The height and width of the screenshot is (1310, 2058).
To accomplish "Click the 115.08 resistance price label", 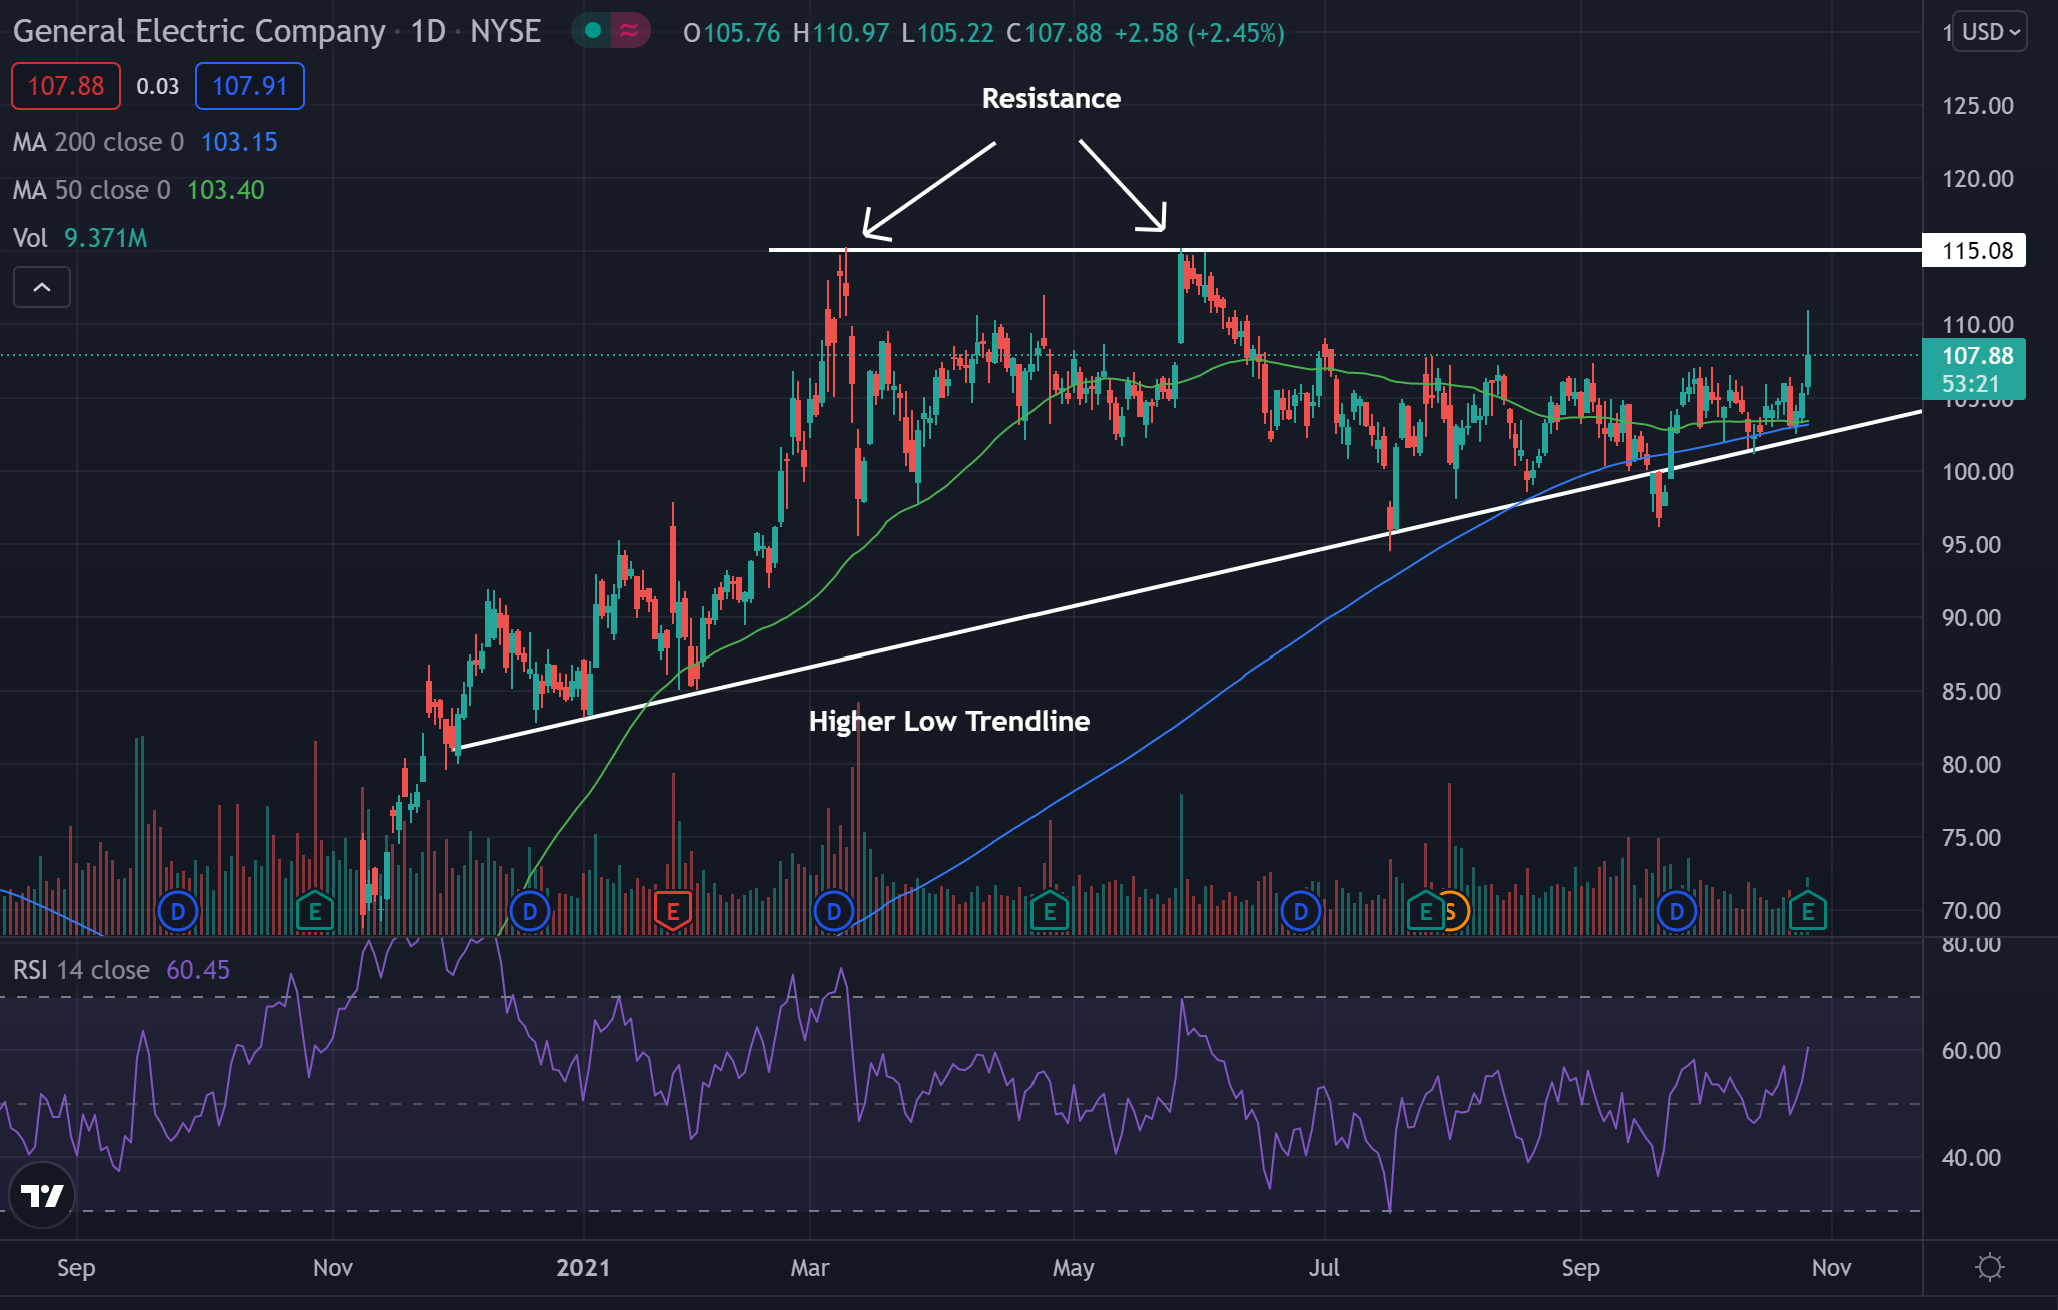I will click(x=1974, y=250).
